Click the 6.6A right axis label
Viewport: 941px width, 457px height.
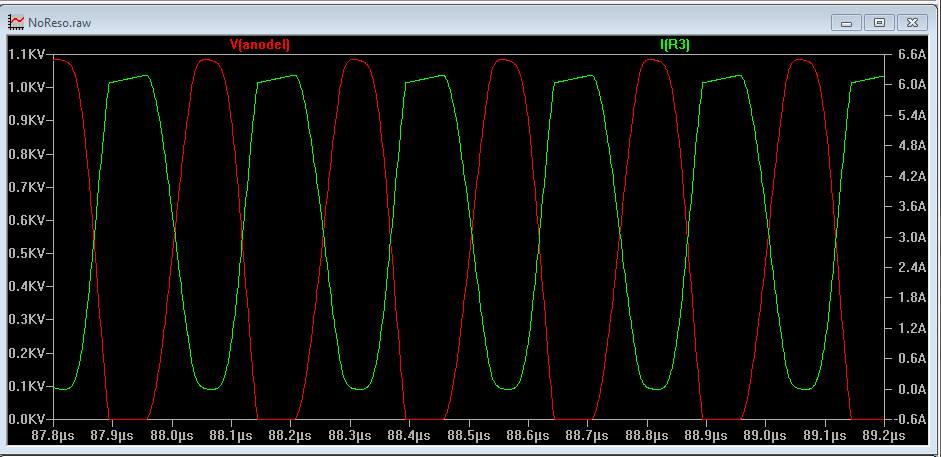911,55
